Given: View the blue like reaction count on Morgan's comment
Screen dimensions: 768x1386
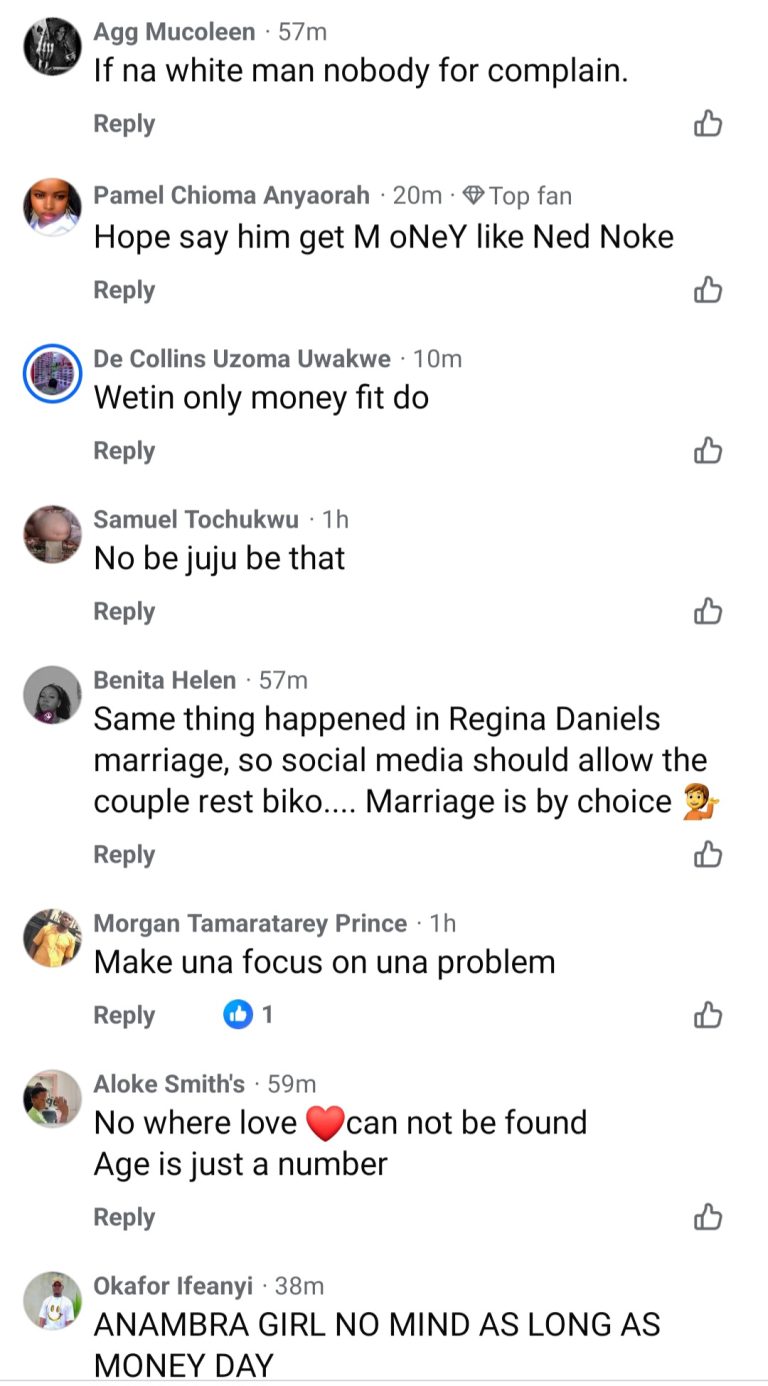Looking at the screenshot, I should (248, 1015).
